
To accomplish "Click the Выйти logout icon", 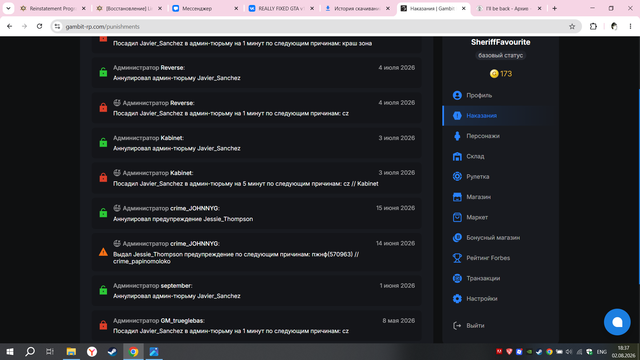I will pyautogui.click(x=457, y=326).
